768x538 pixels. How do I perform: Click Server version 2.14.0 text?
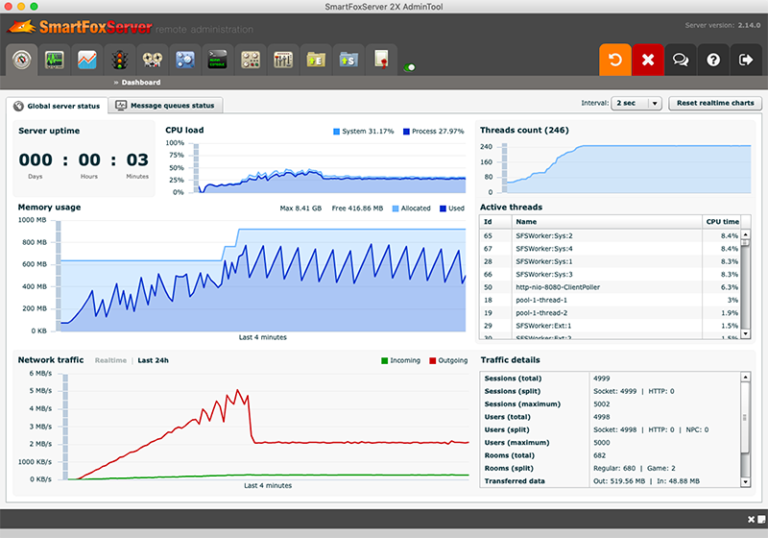pos(722,25)
